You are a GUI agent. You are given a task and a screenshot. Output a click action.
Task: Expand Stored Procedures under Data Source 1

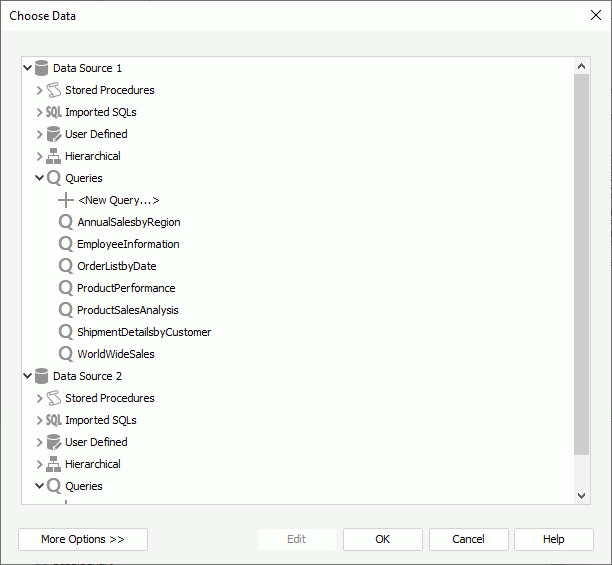[39, 90]
